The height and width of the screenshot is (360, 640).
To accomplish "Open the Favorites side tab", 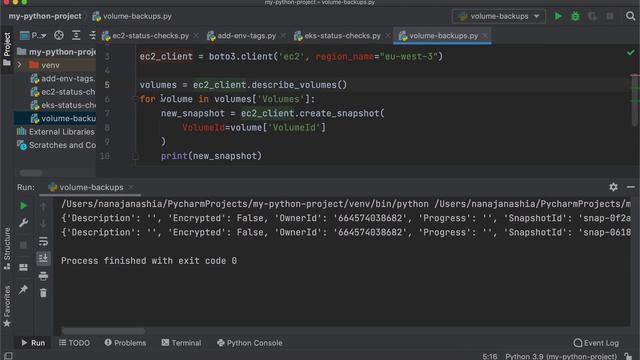I will pyautogui.click(x=7, y=306).
